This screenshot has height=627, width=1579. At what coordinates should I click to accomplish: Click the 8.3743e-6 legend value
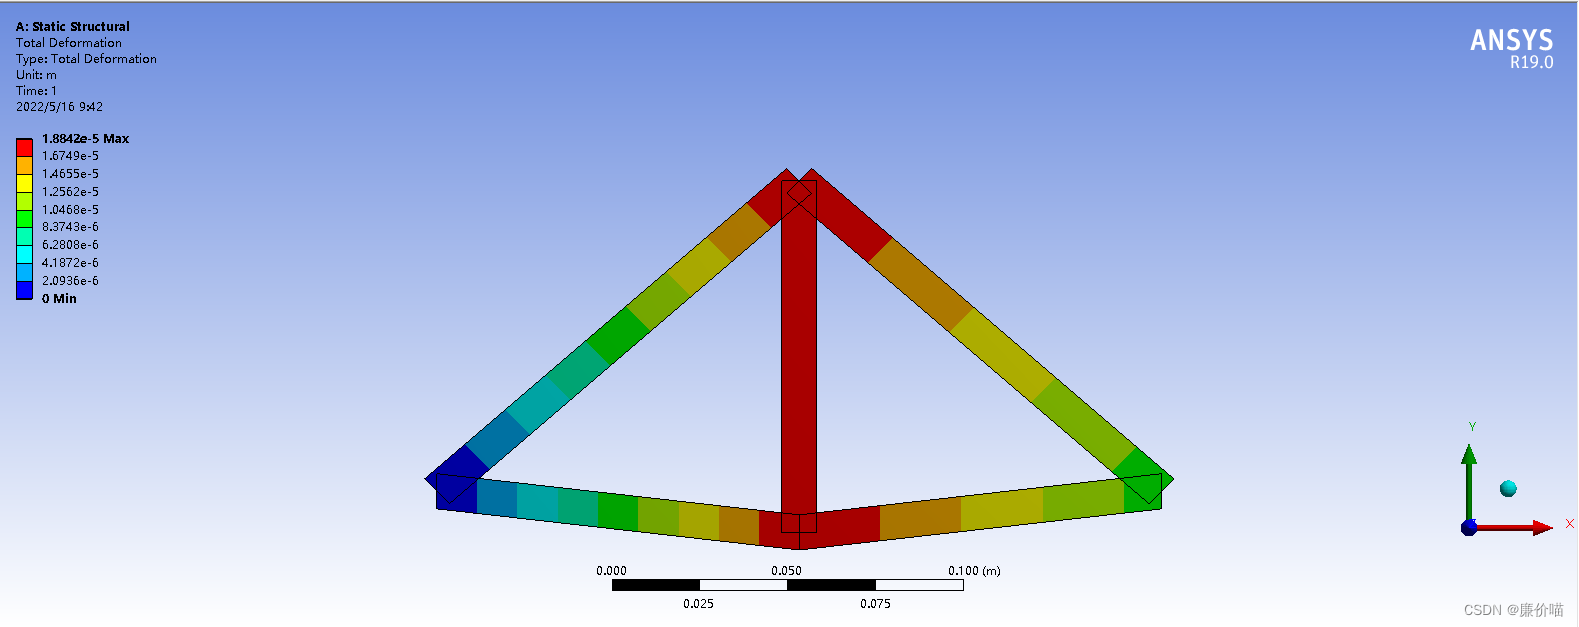coord(70,227)
